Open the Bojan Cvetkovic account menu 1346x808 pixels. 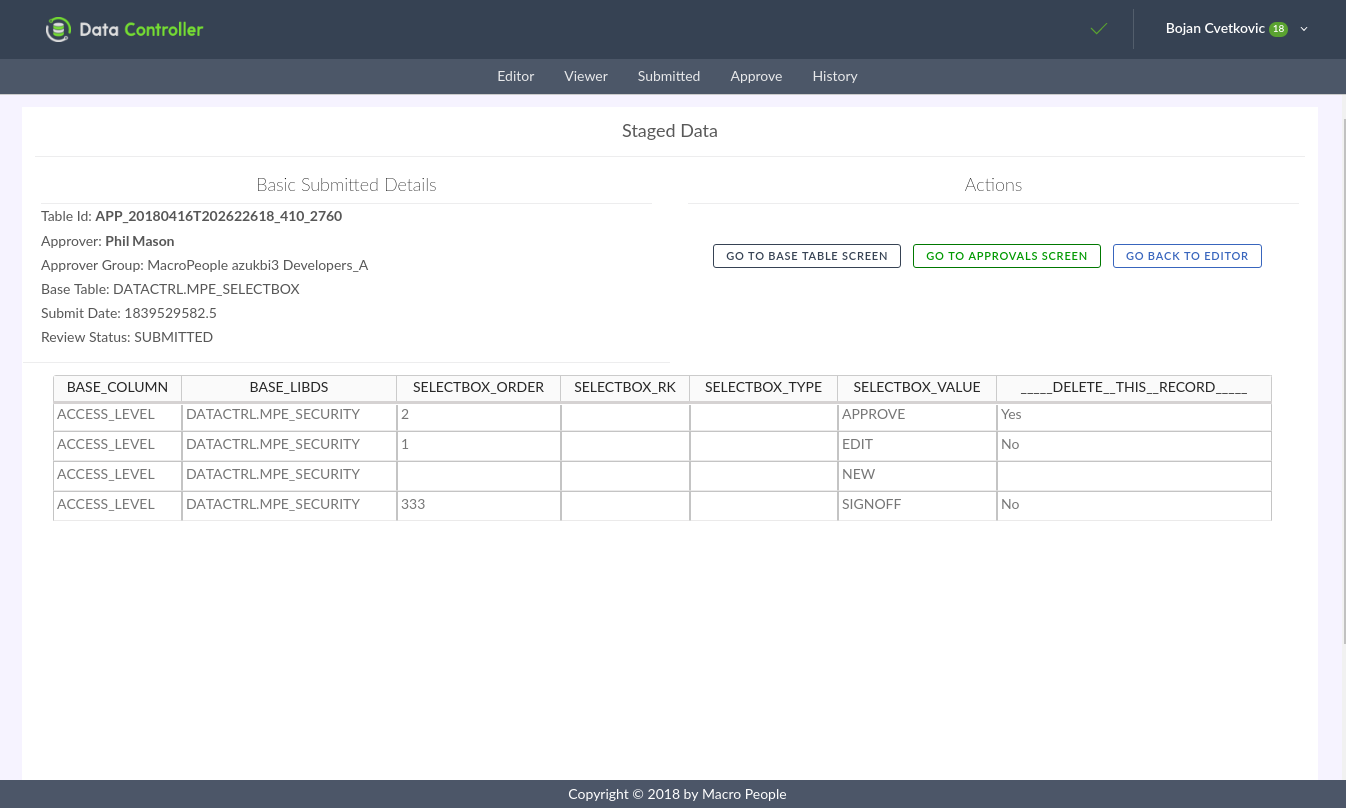[1214, 29]
